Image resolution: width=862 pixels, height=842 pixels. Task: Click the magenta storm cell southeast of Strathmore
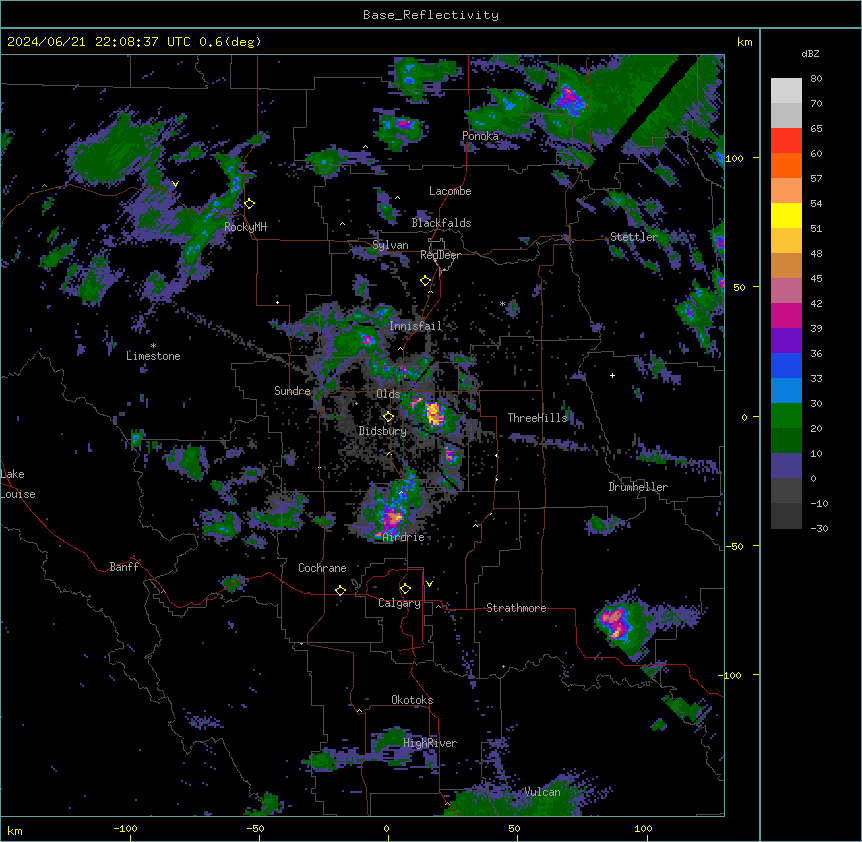click(x=616, y=622)
